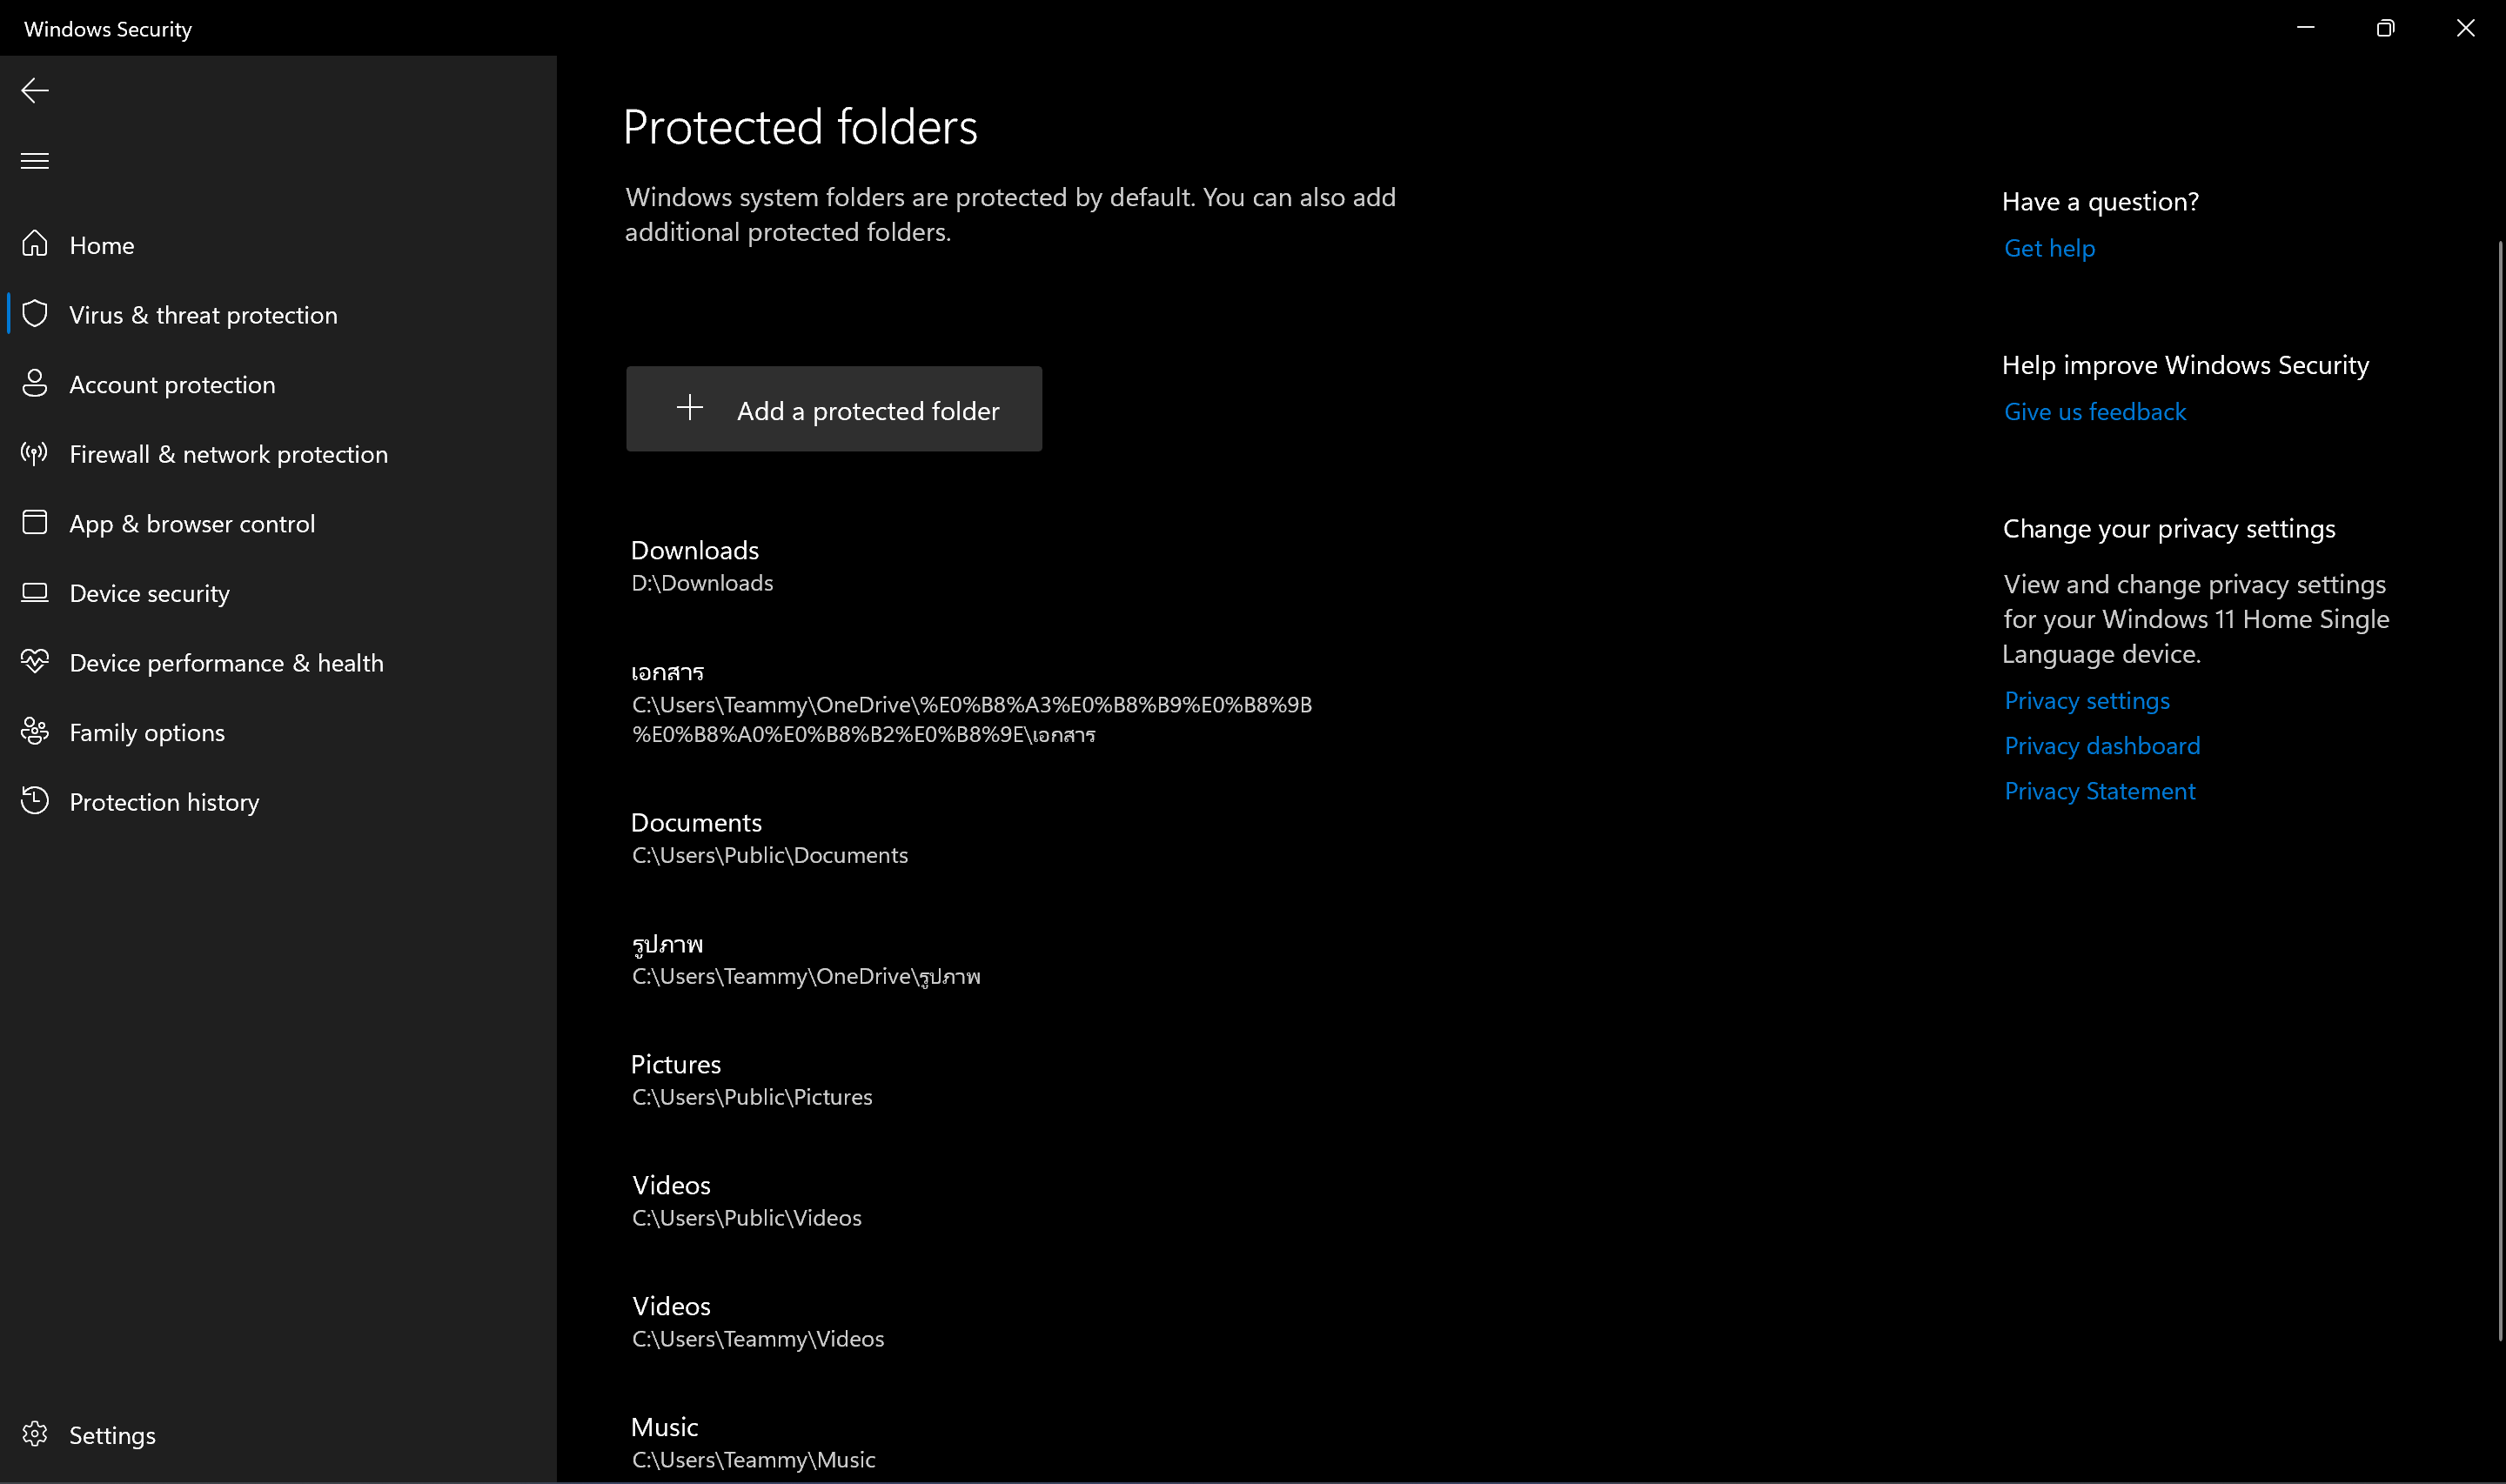Go to Family options
2506x1484 pixels.
click(147, 733)
